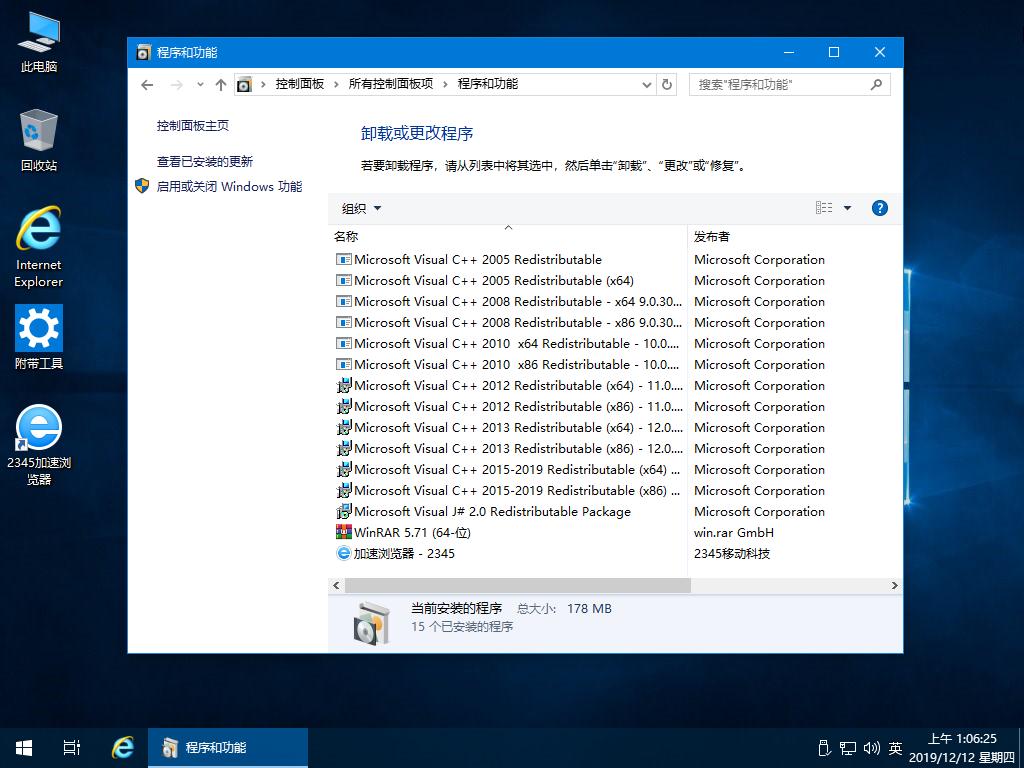Screen dimensions: 1024x768
Task: Open 启用或关闭 Windows 功能 link
Action: pyautogui.click(x=229, y=186)
